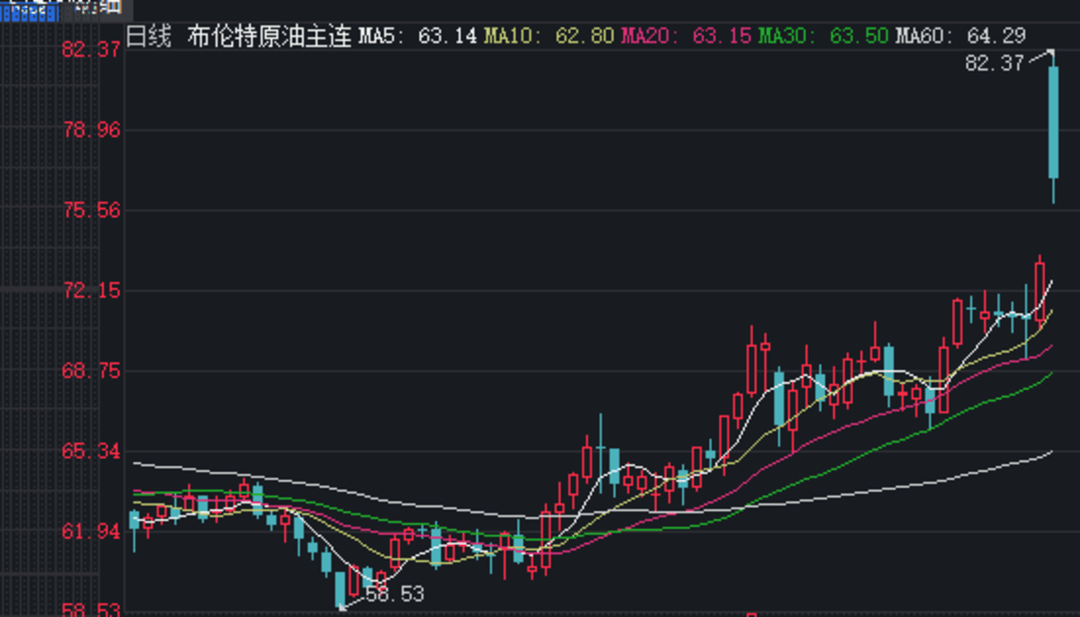This screenshot has height=617, width=1080.
Task: Click the MA10: 62.80 indicator label
Action: click(549, 36)
